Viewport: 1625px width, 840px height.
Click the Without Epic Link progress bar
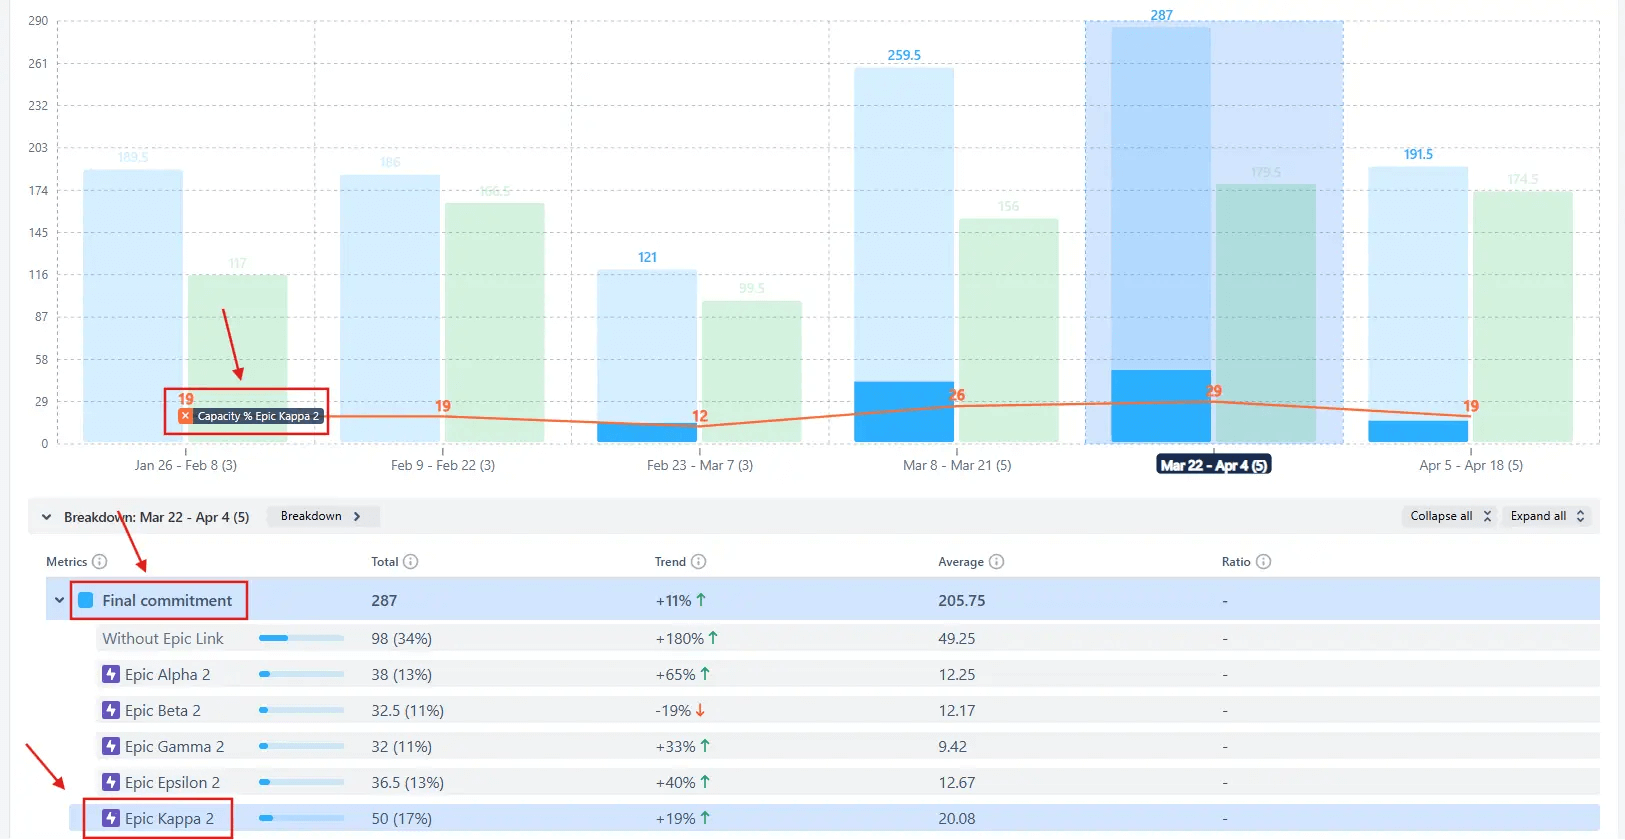click(x=301, y=638)
